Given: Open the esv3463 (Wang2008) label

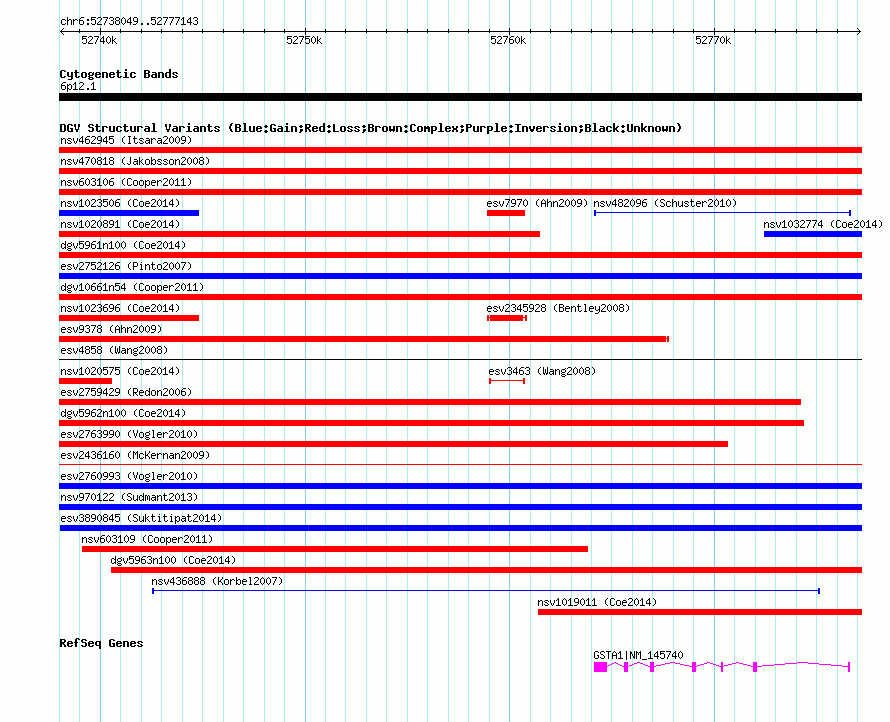Looking at the screenshot, I should tap(542, 371).
